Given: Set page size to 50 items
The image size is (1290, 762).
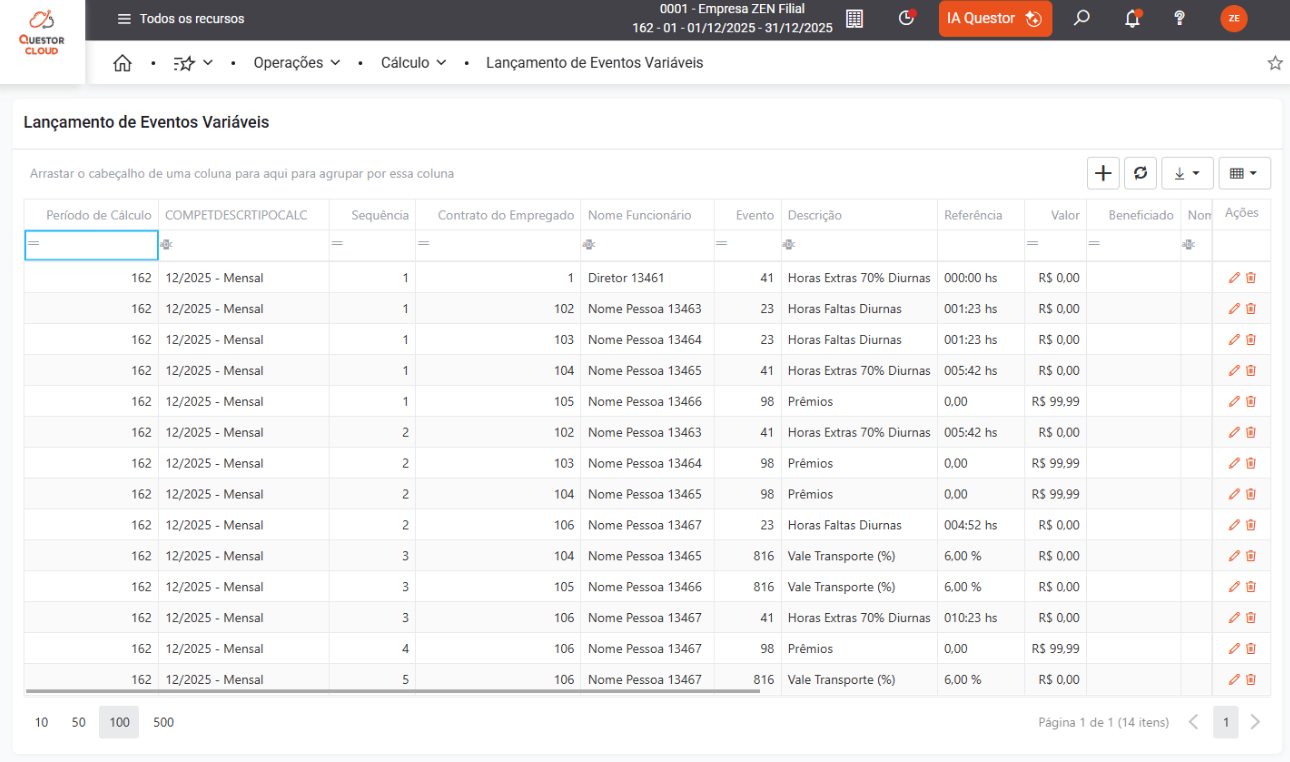Looking at the screenshot, I should click(x=78, y=722).
